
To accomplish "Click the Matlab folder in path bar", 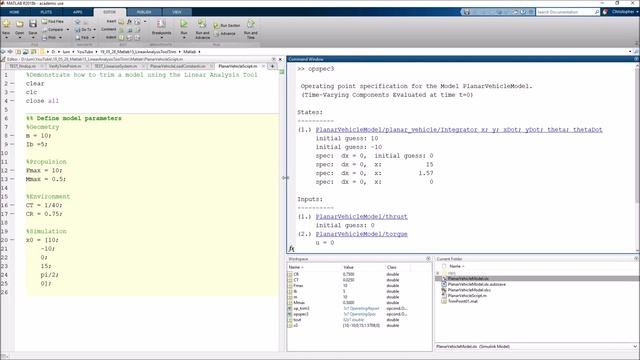I will point(189,52).
